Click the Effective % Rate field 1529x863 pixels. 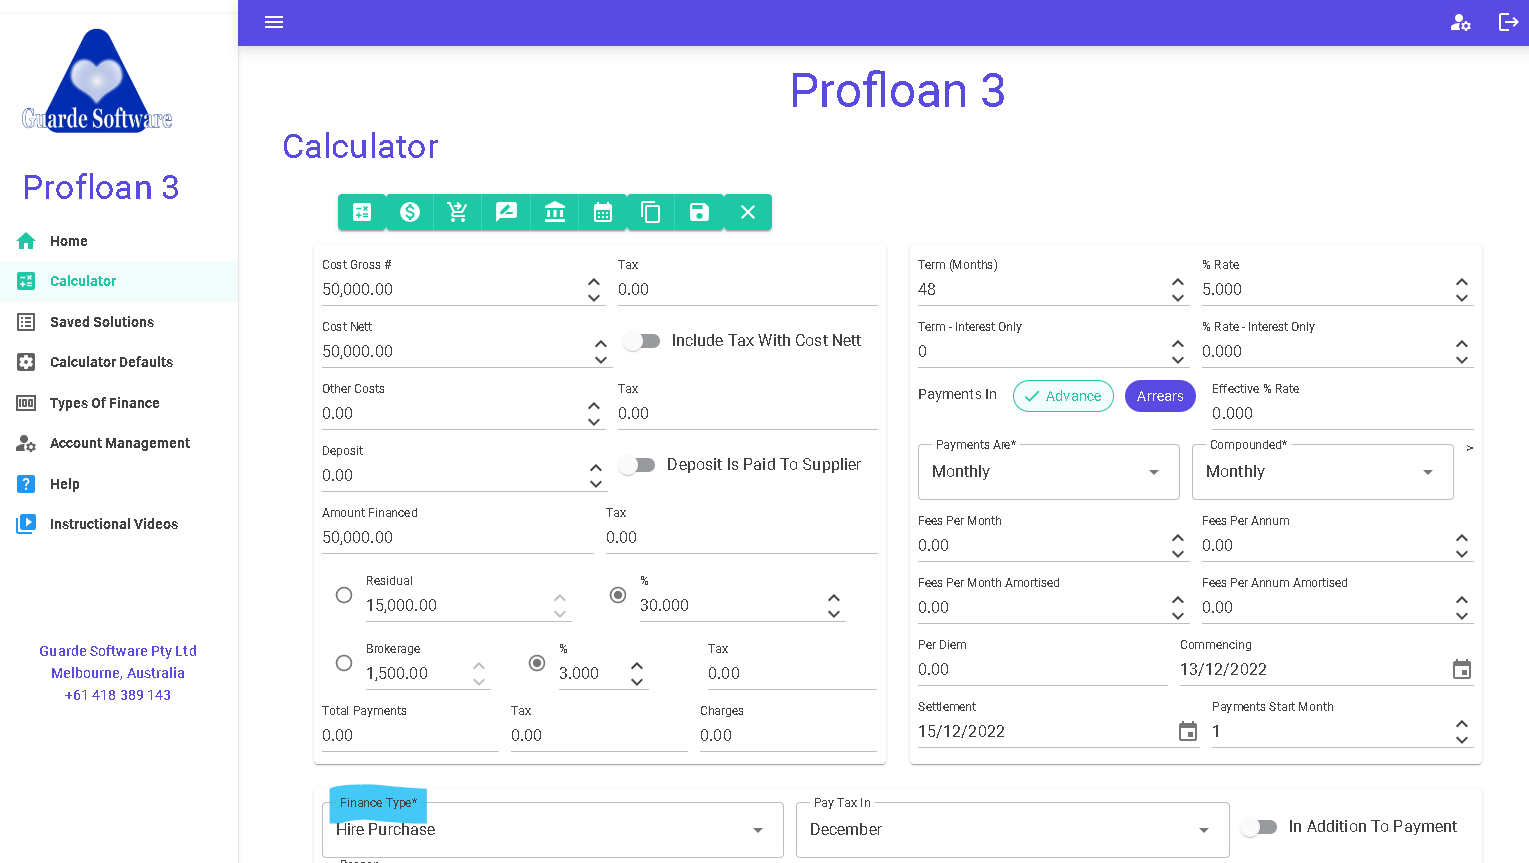(1343, 413)
